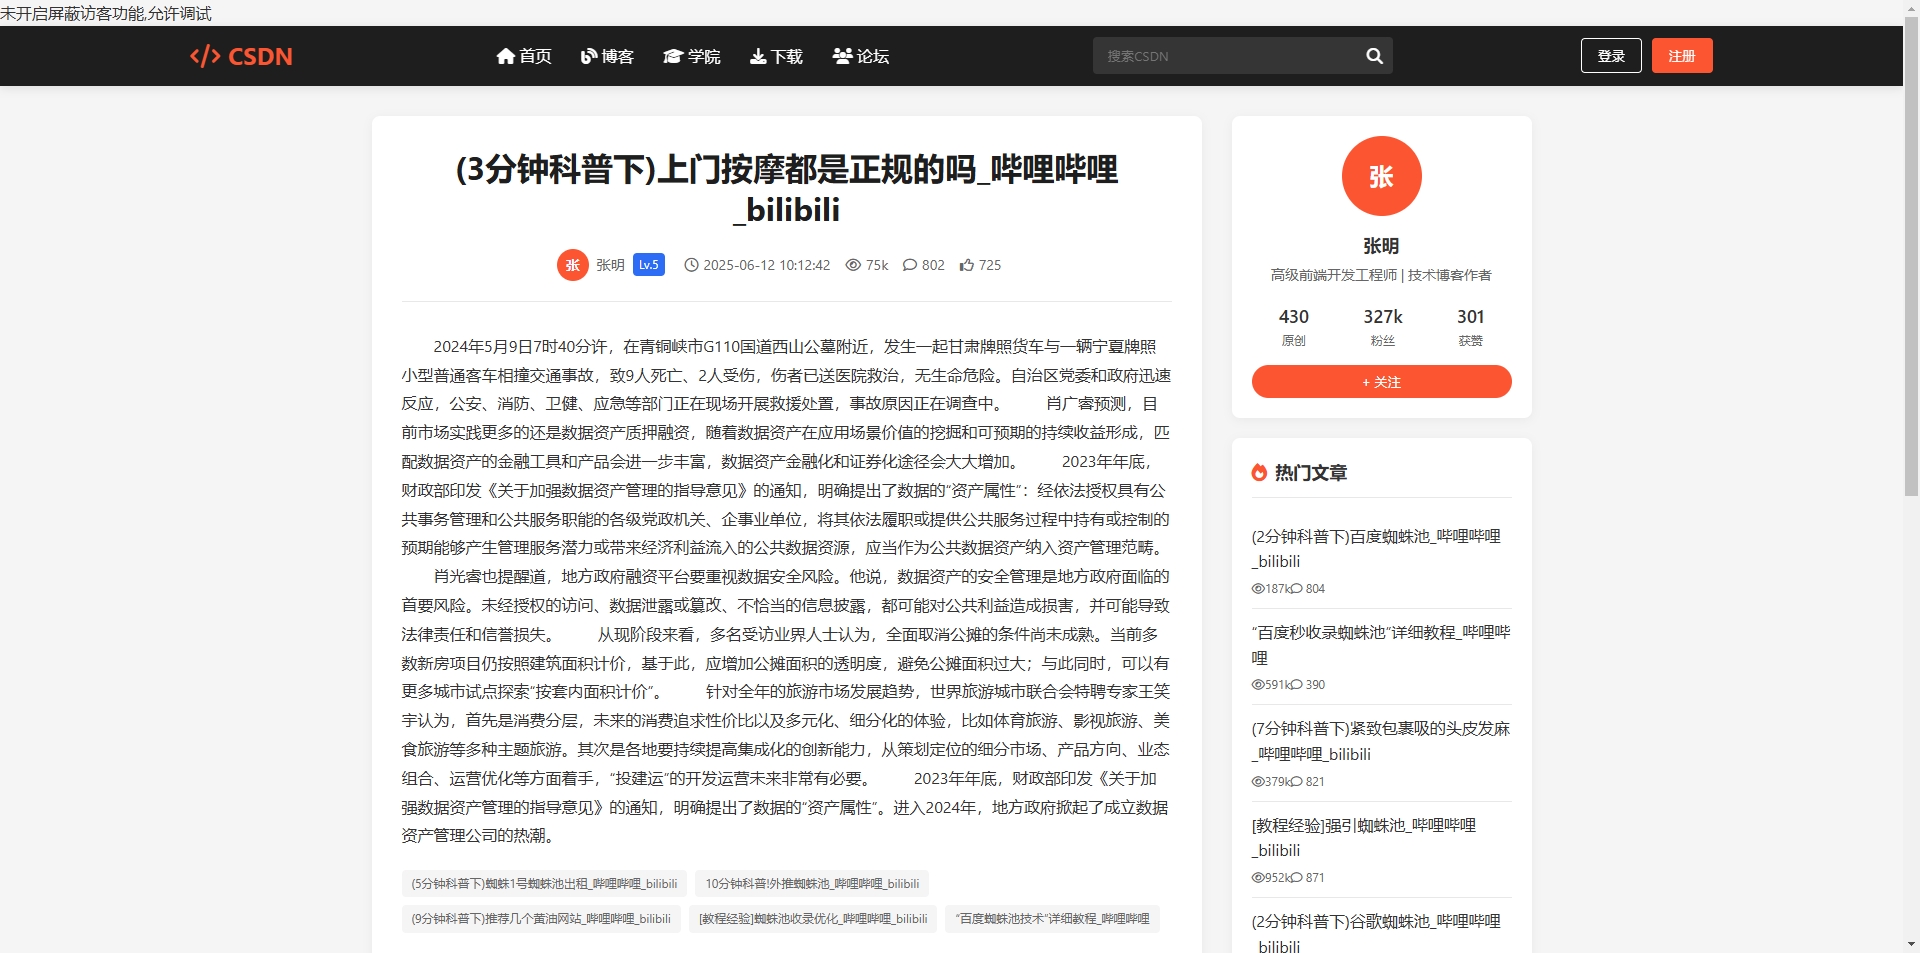
Task: Click the CSDN logo
Action: (241, 56)
